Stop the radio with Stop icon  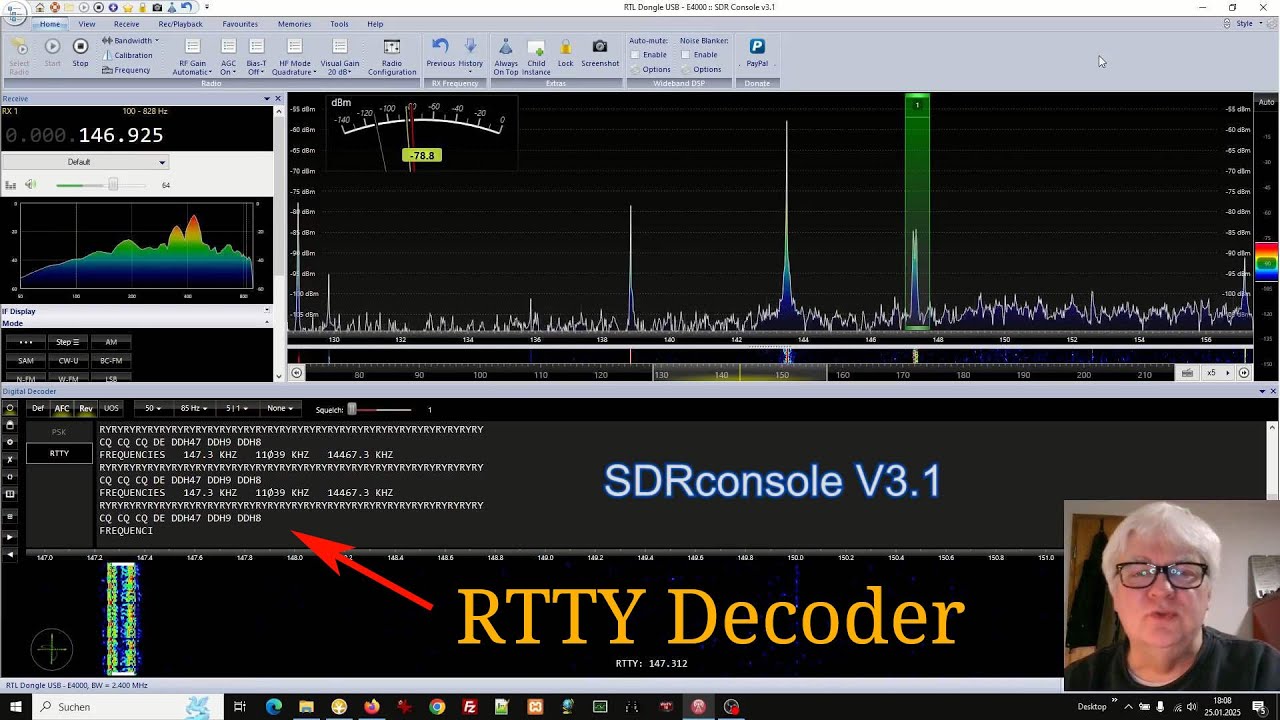(x=80, y=46)
